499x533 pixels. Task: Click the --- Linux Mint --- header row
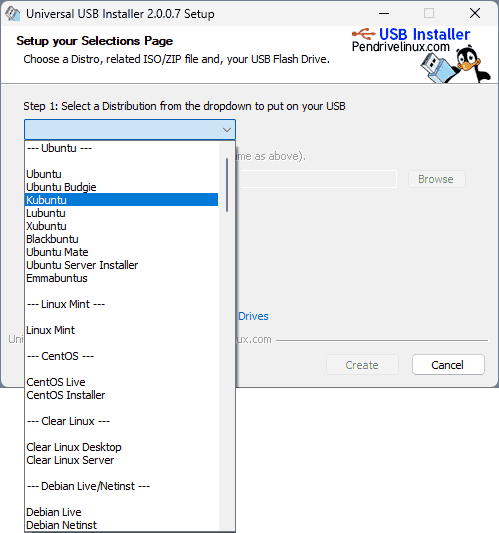click(121, 304)
